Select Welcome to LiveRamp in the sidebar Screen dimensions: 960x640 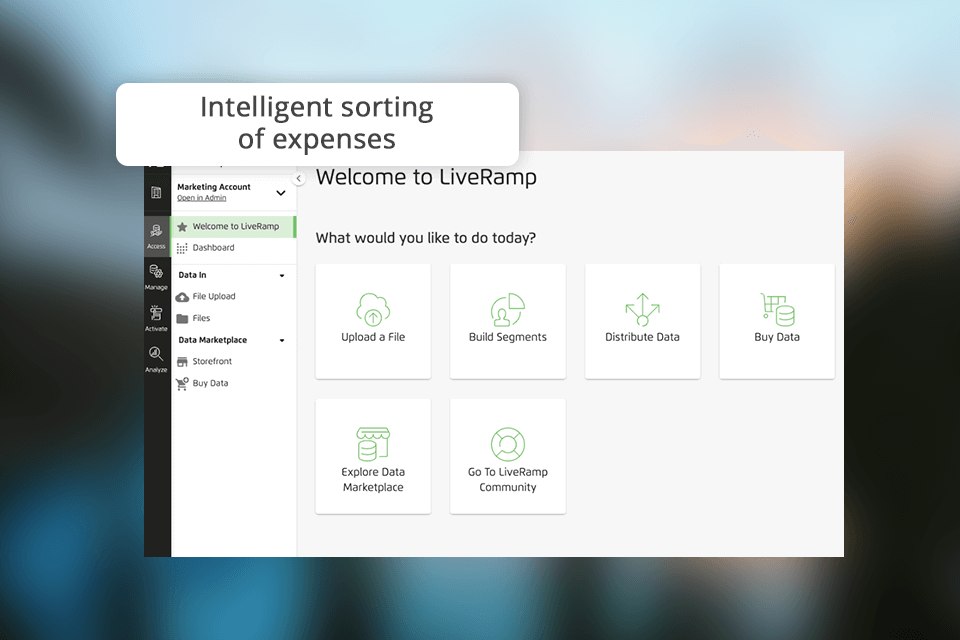click(x=233, y=227)
